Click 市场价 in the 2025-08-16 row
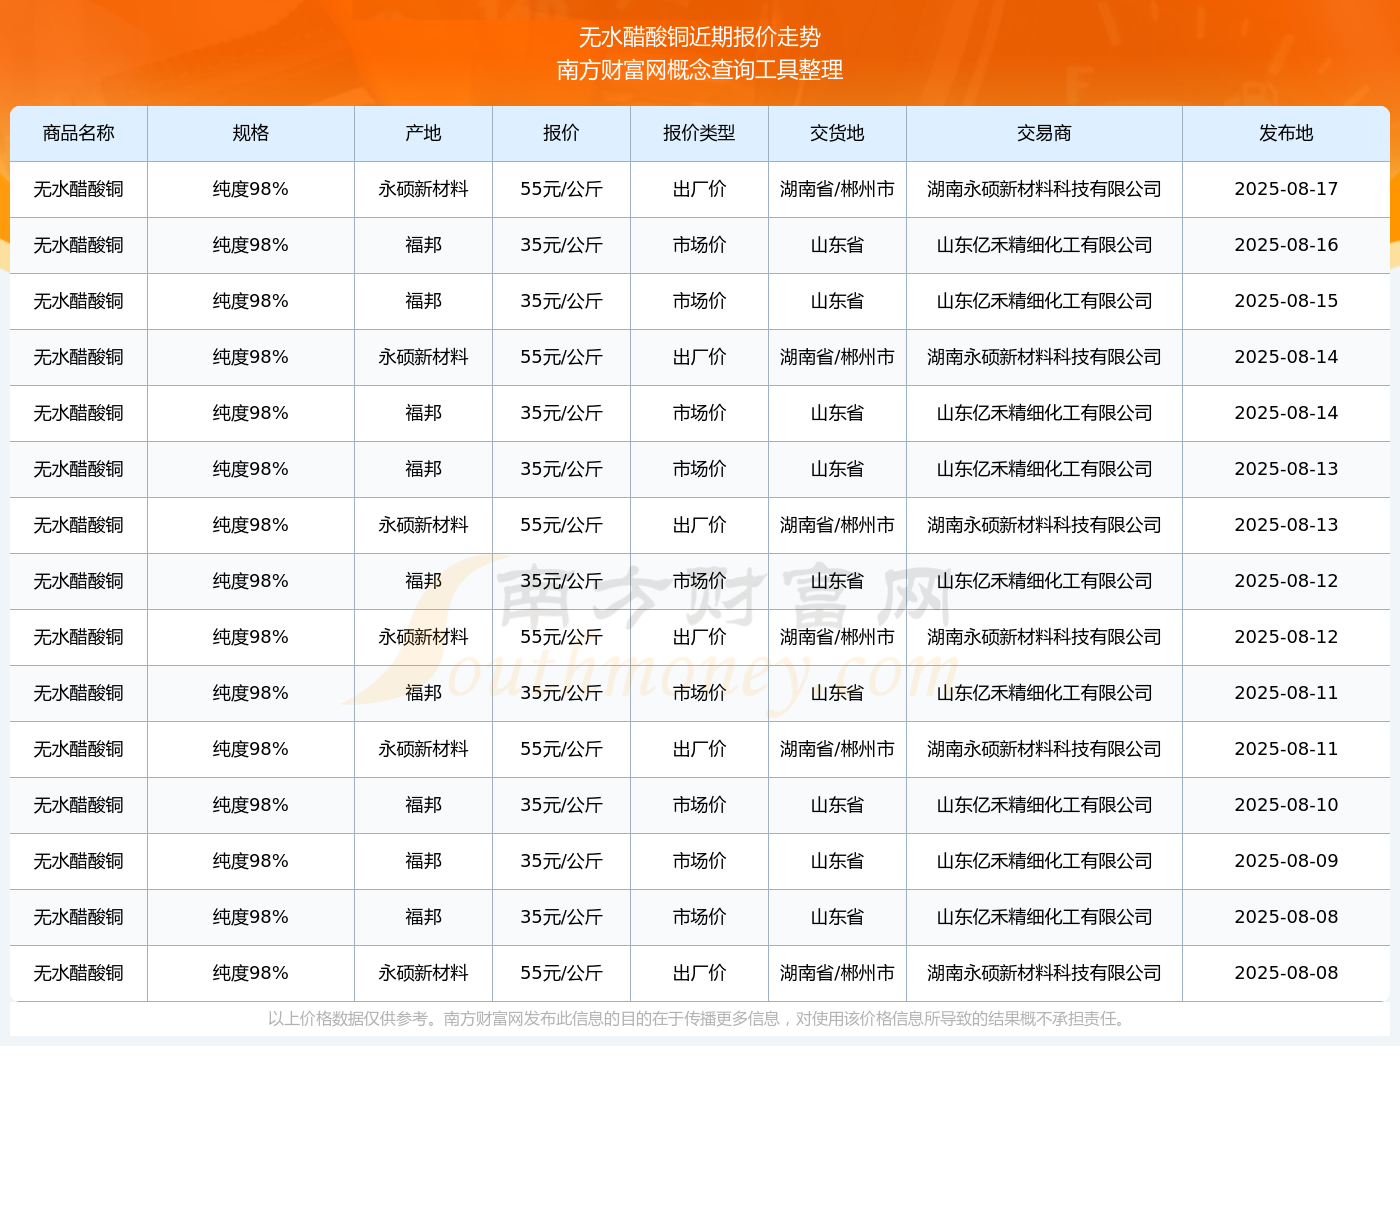Image resolution: width=1400 pixels, height=1205 pixels. pos(699,245)
